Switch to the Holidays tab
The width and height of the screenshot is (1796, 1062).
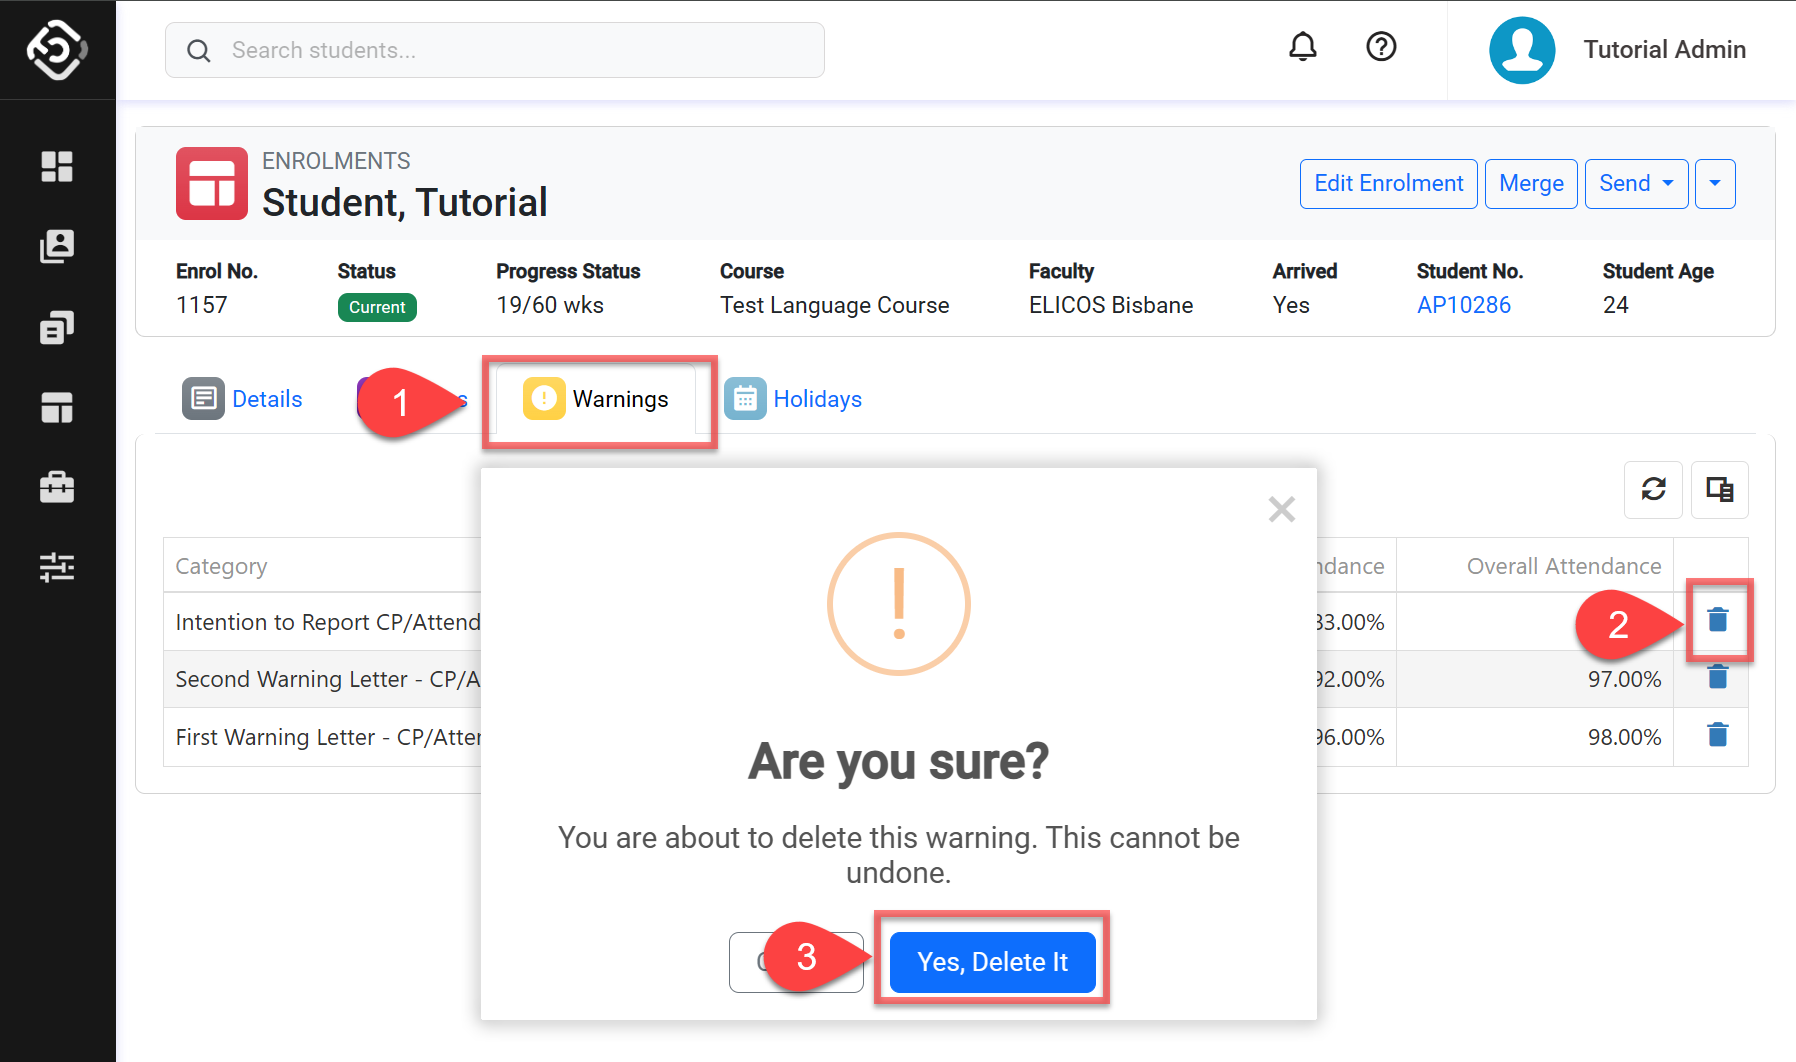(794, 399)
